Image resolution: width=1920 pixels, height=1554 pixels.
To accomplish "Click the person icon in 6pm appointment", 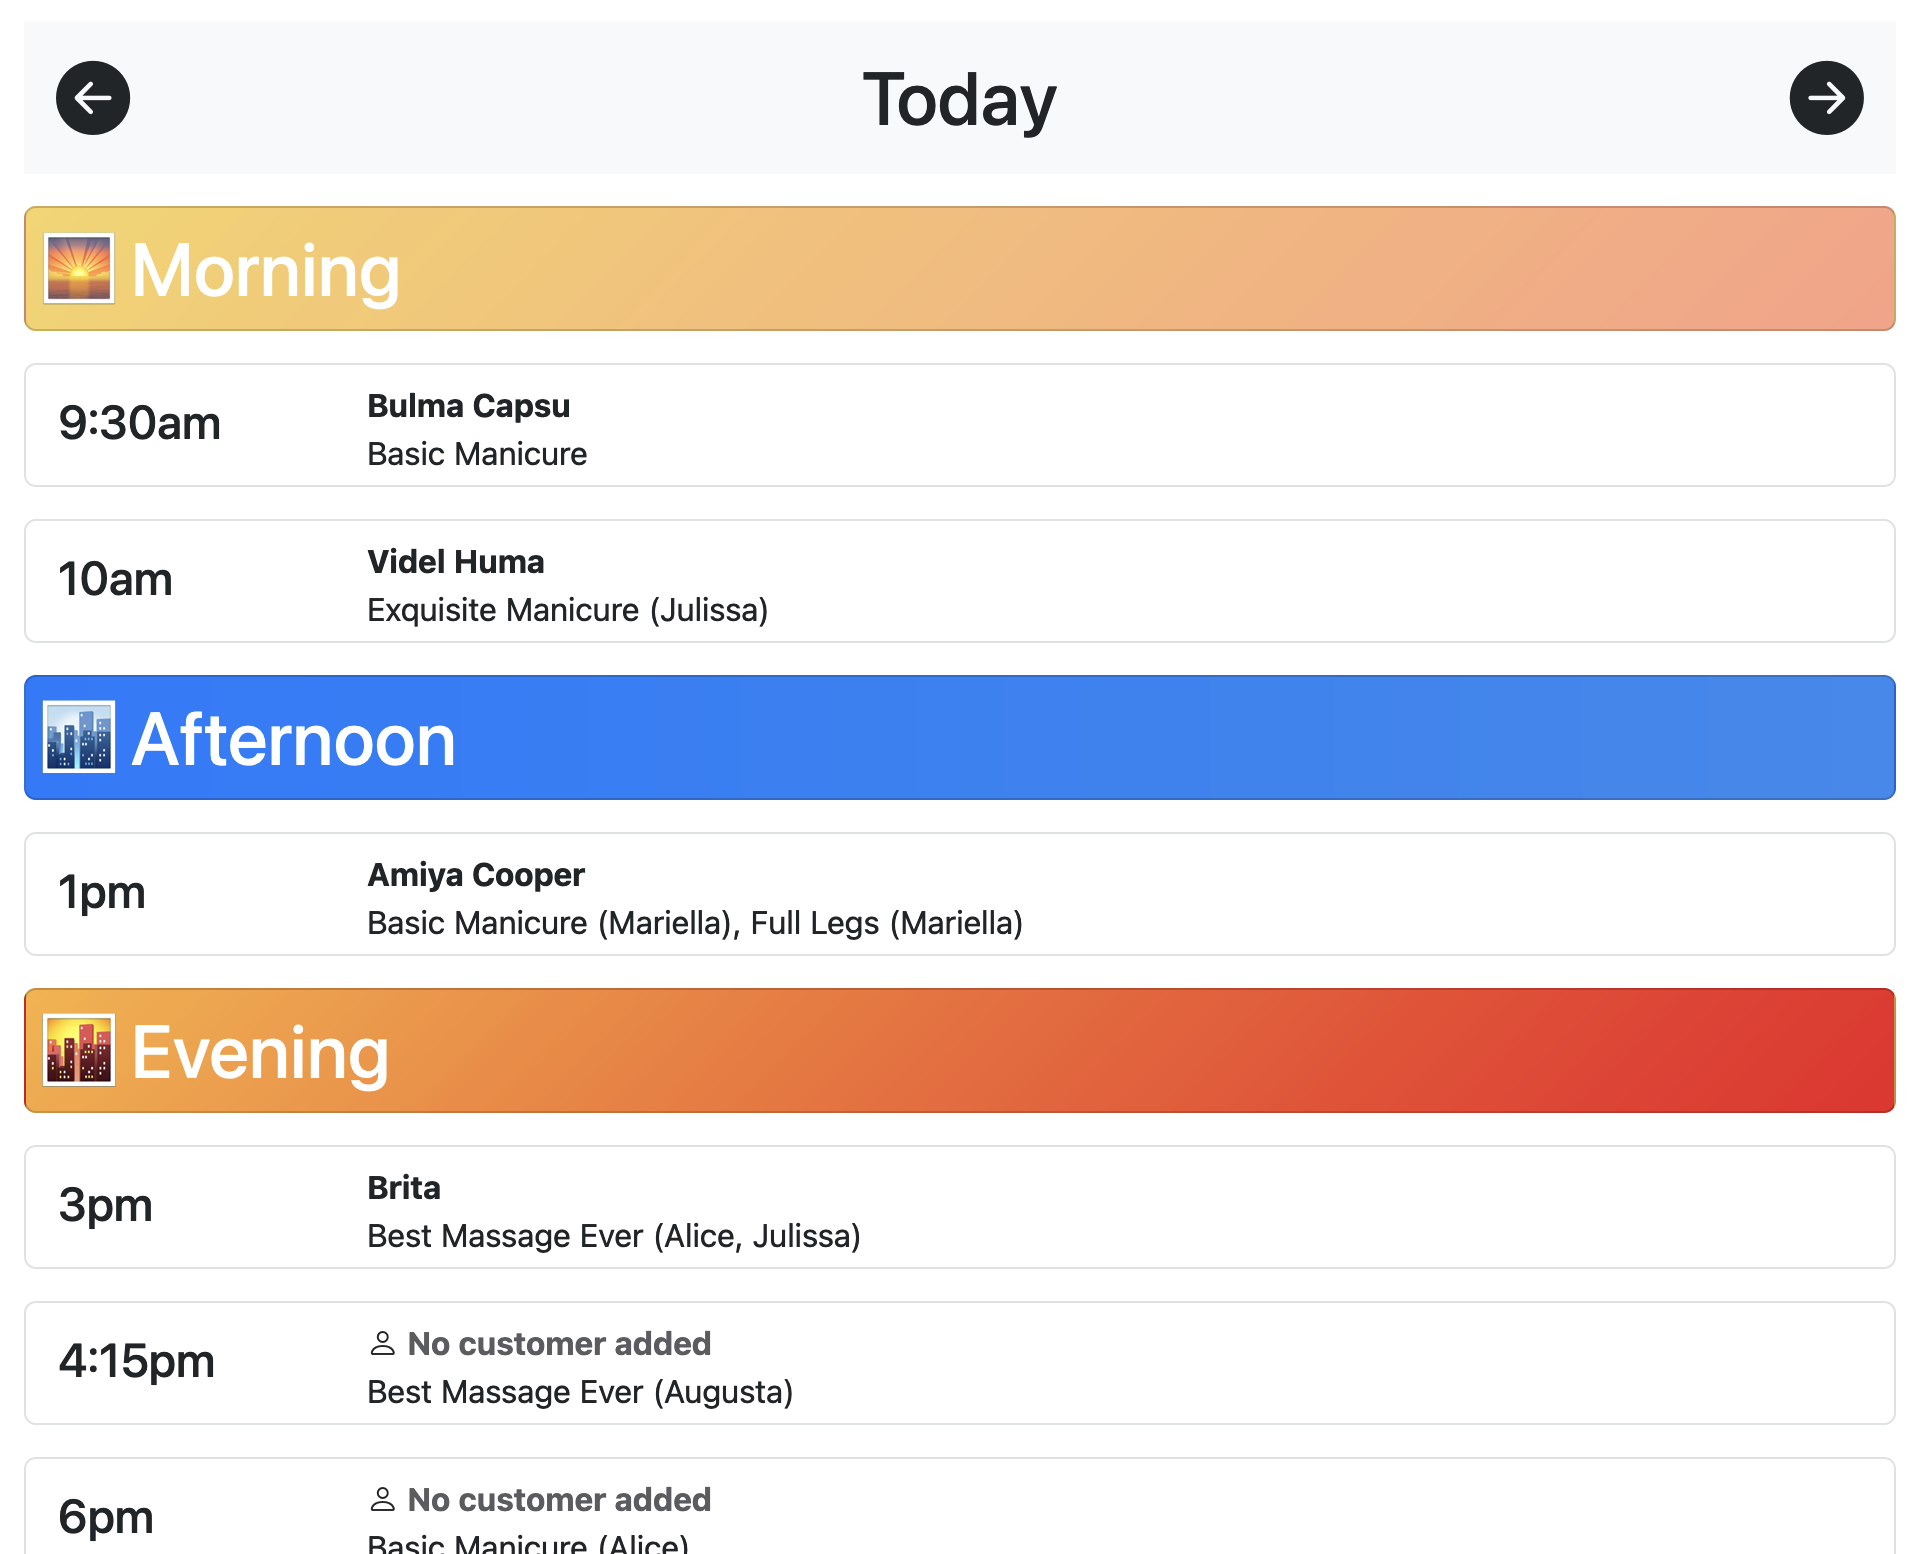I will [382, 1499].
